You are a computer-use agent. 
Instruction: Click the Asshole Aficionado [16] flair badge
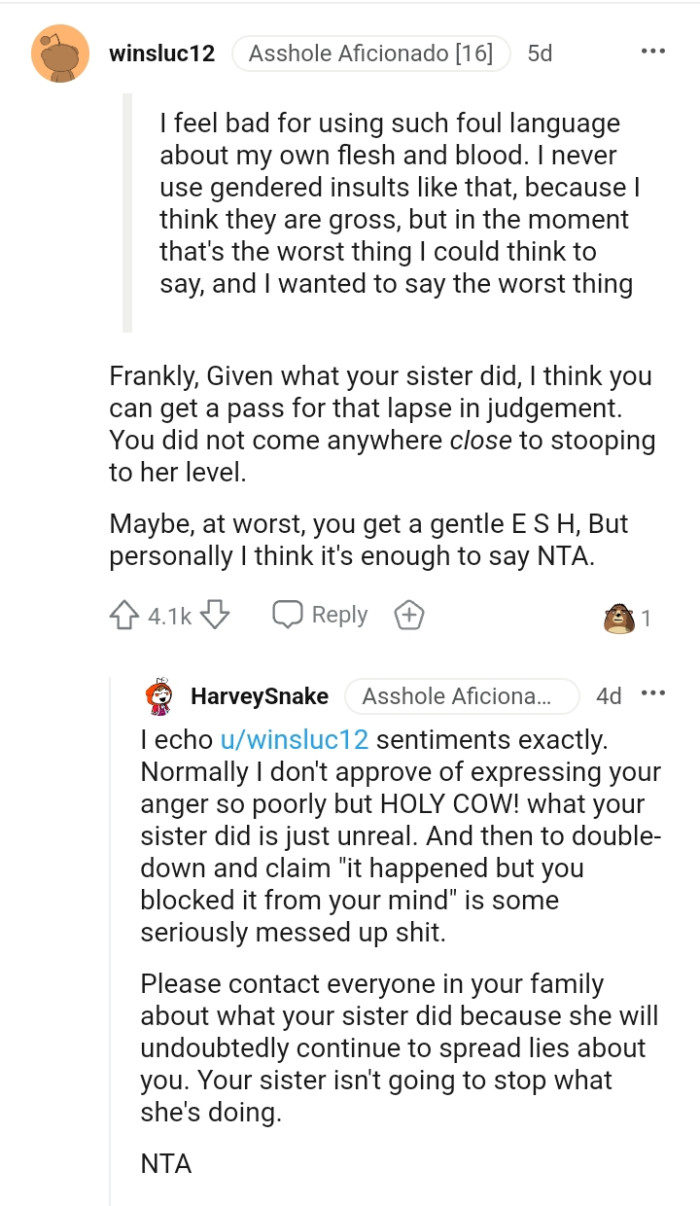coord(372,54)
